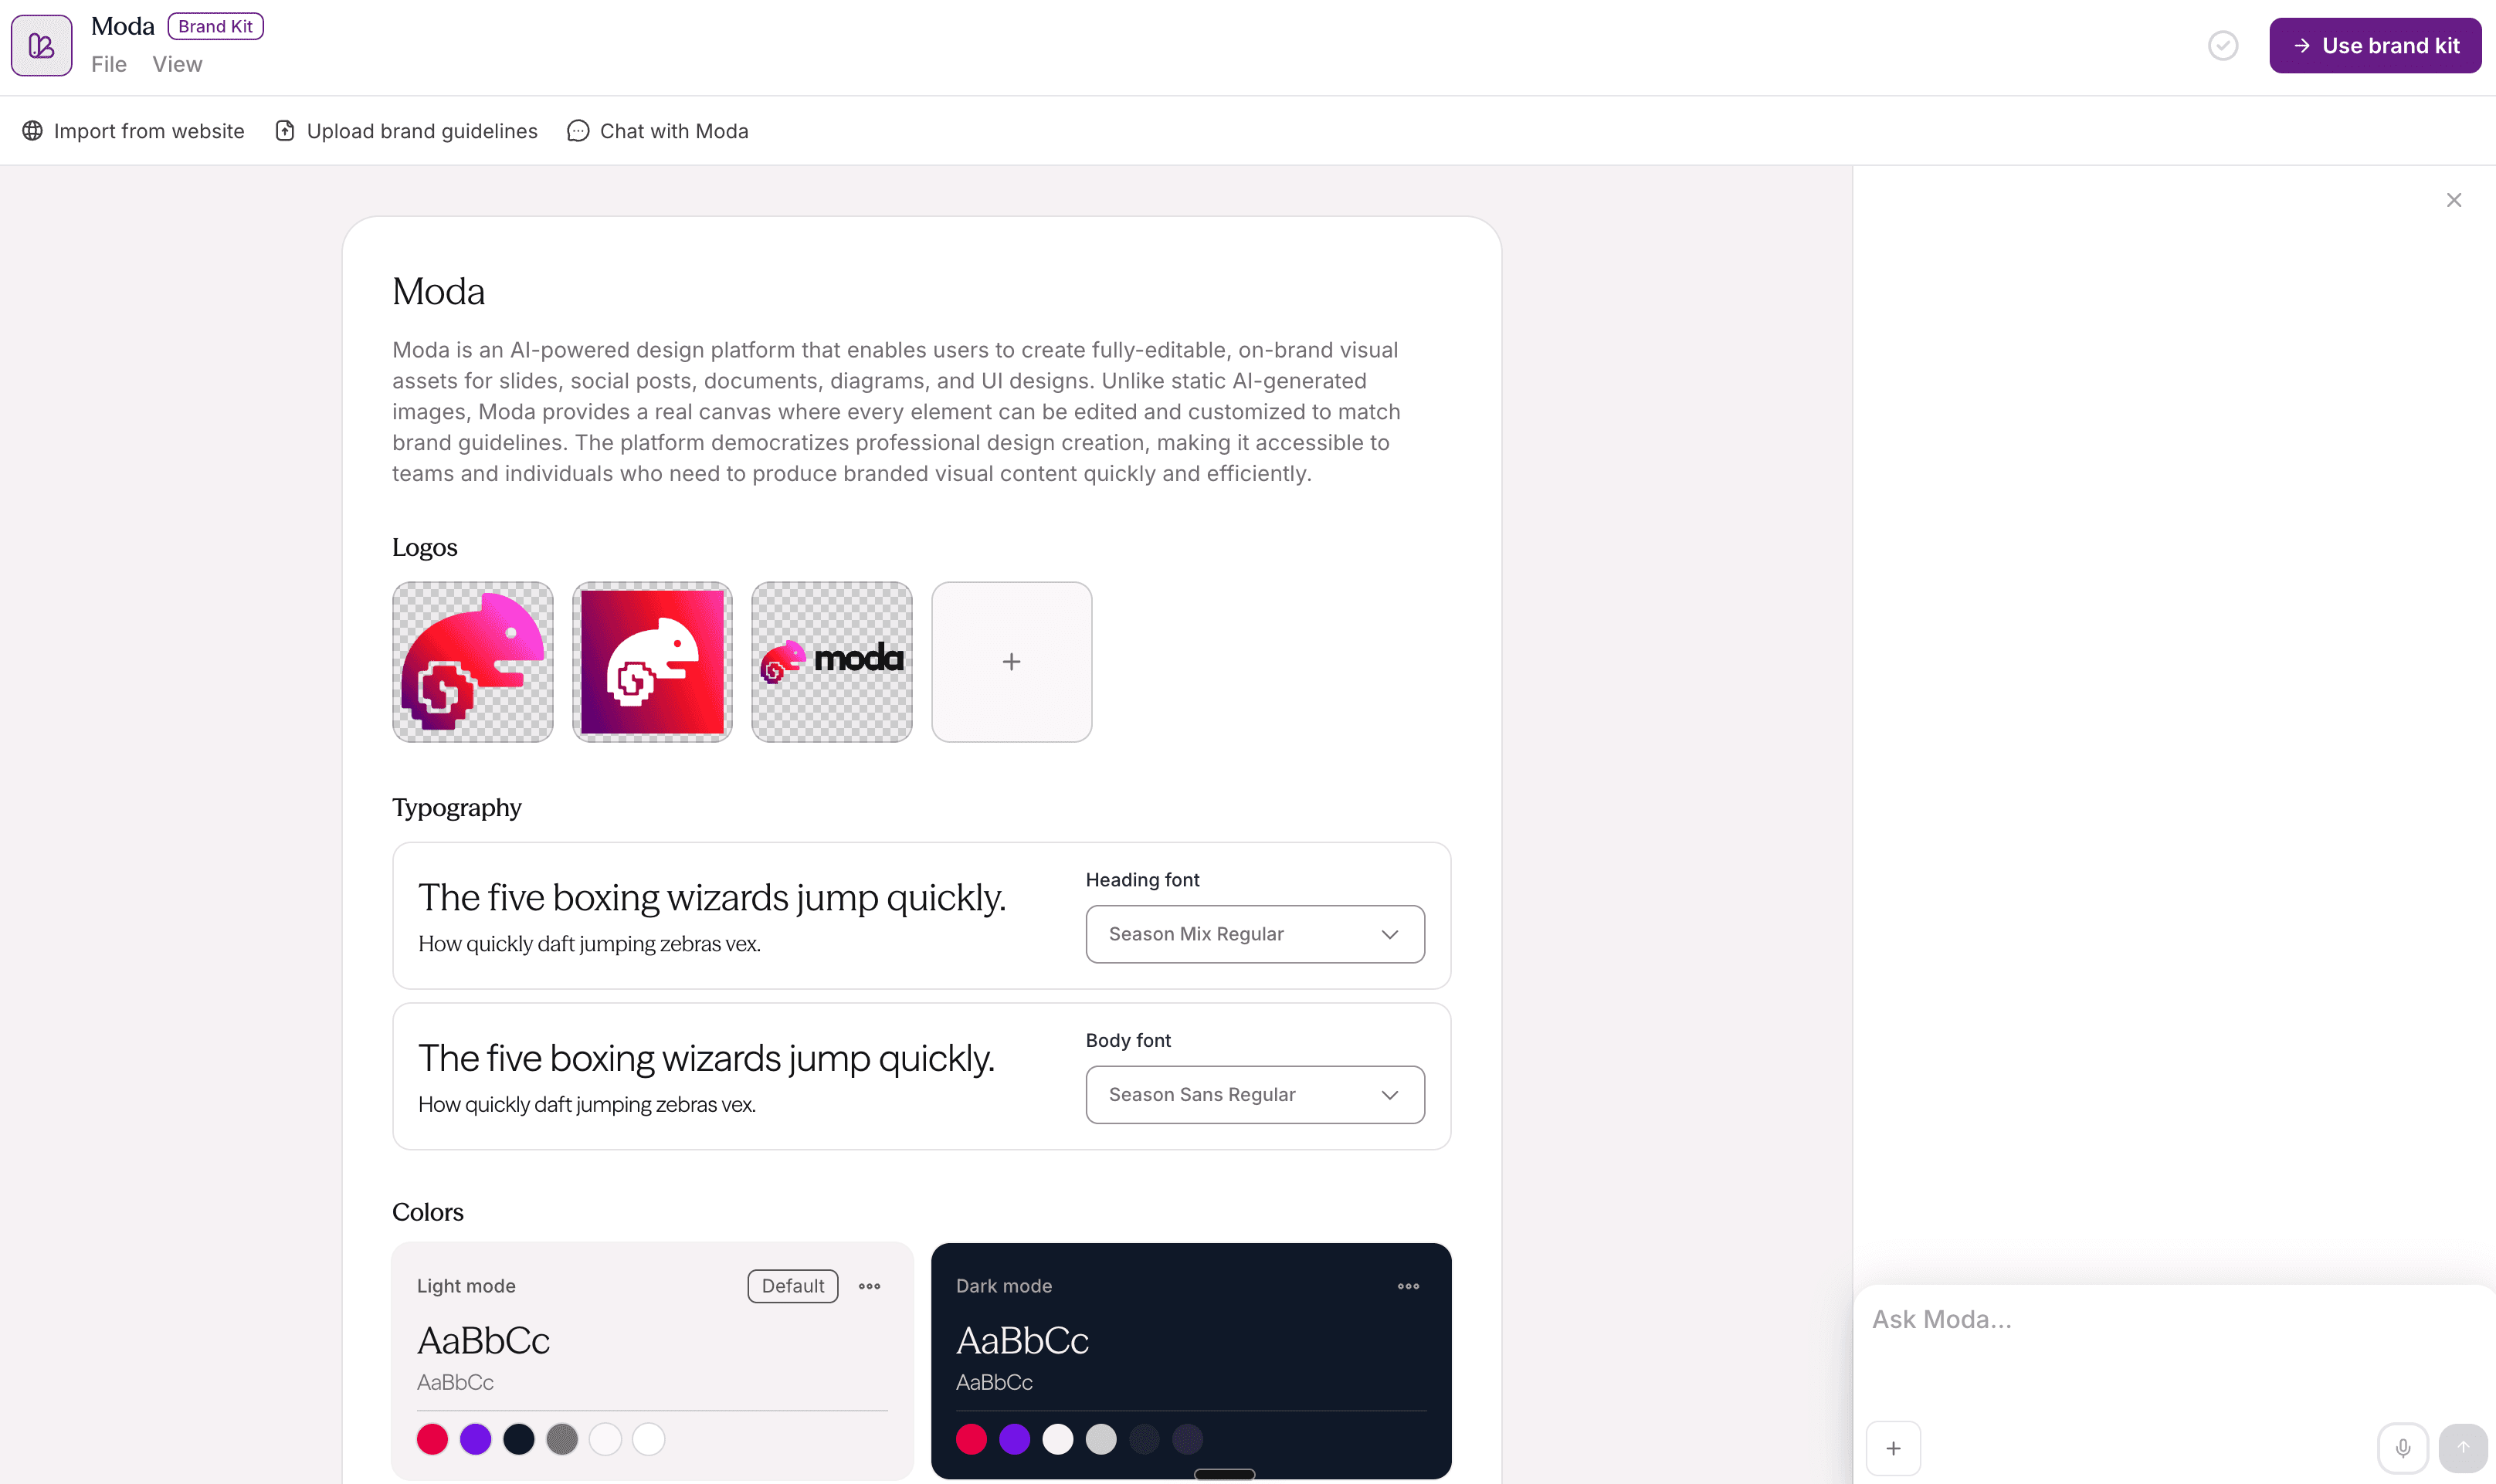Open Light mode options three-dot menu
The height and width of the screenshot is (1484, 2496).
click(x=869, y=1286)
